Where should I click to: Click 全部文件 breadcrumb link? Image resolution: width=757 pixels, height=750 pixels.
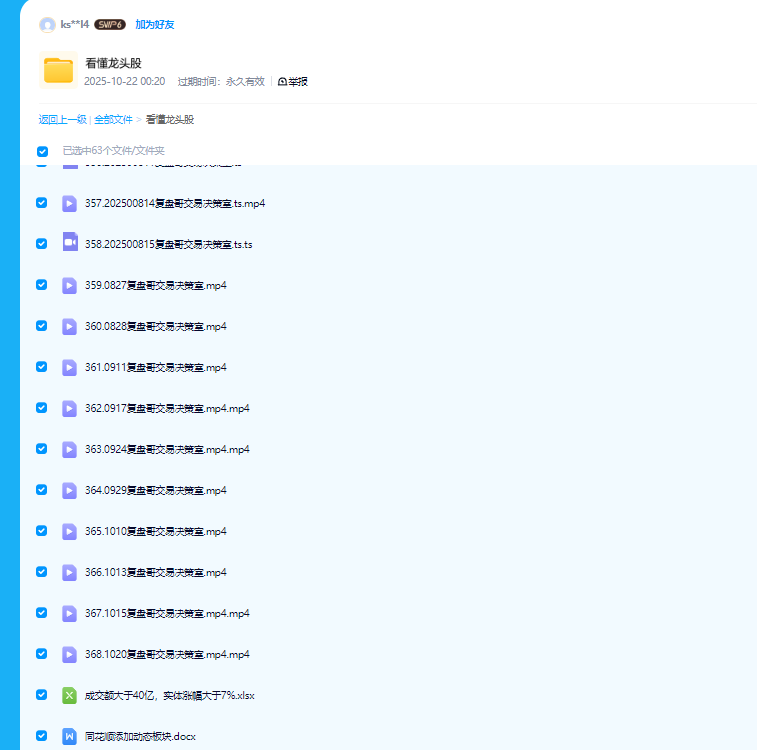(113, 119)
